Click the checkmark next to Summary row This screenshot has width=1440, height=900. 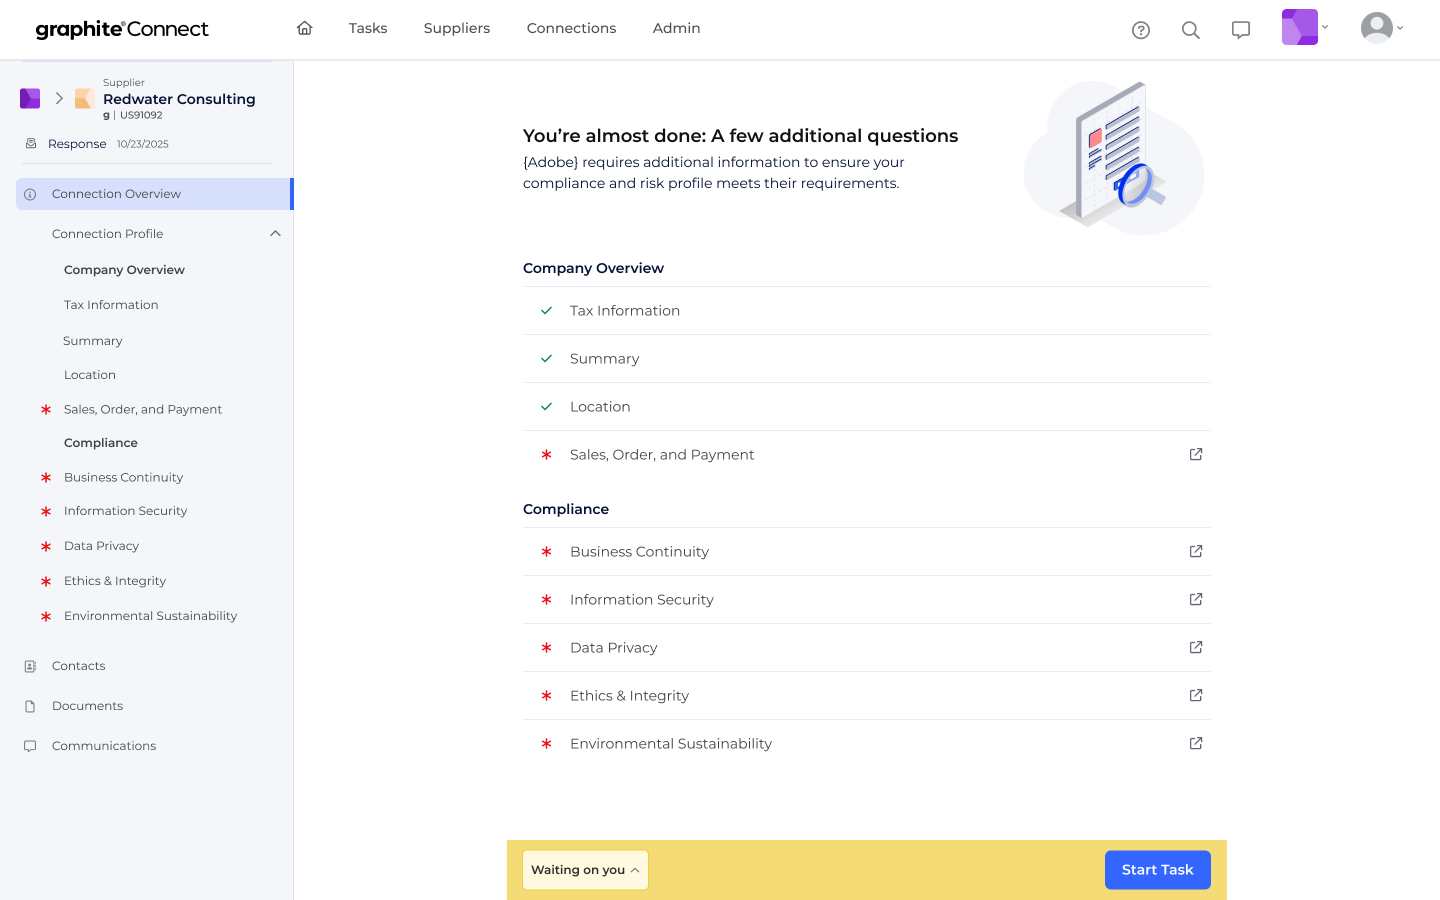coord(547,359)
